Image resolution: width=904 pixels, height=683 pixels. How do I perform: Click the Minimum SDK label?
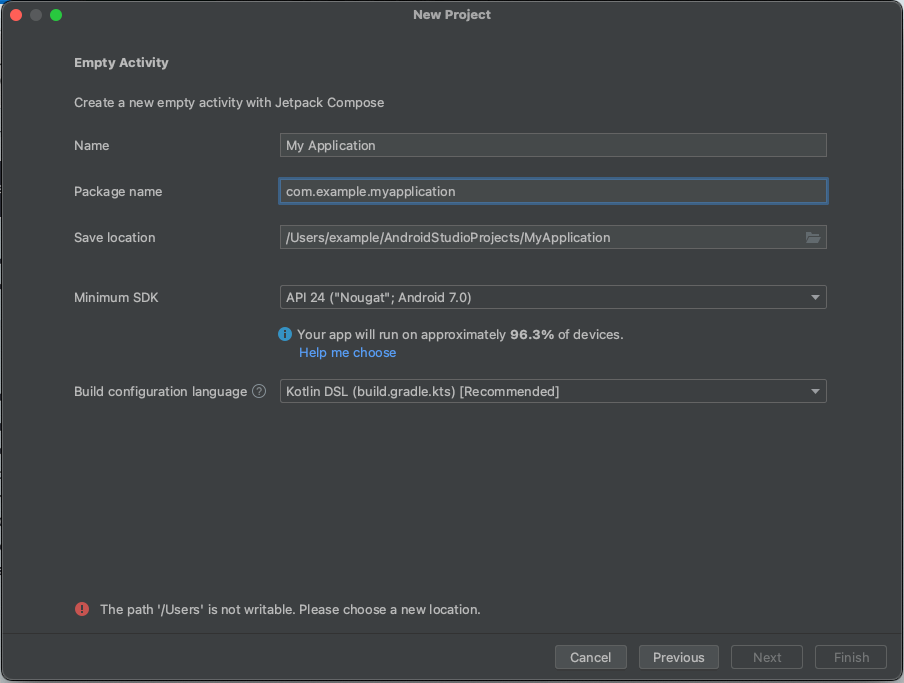coord(116,297)
